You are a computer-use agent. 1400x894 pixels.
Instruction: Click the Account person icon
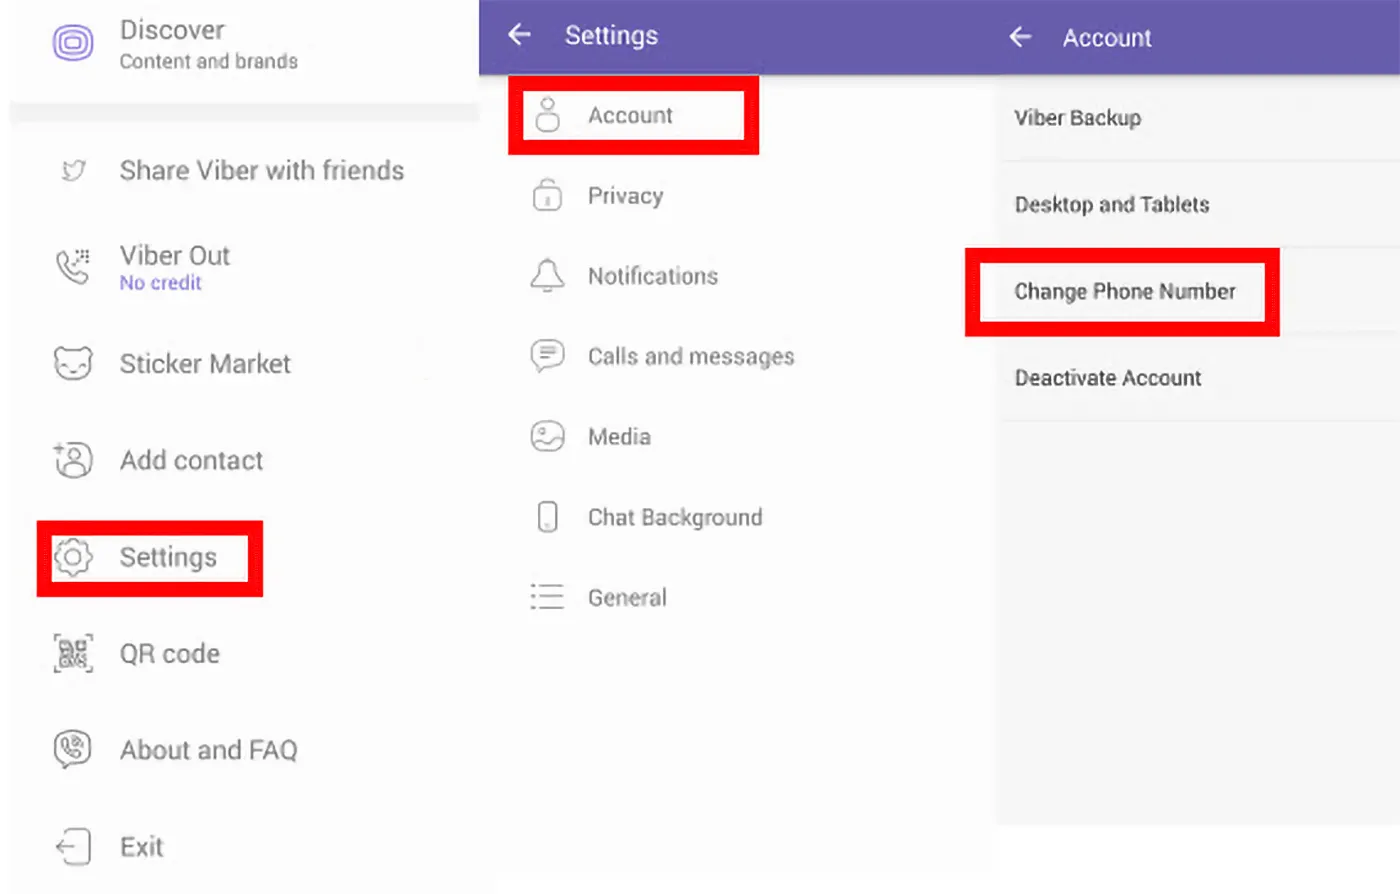(x=547, y=115)
